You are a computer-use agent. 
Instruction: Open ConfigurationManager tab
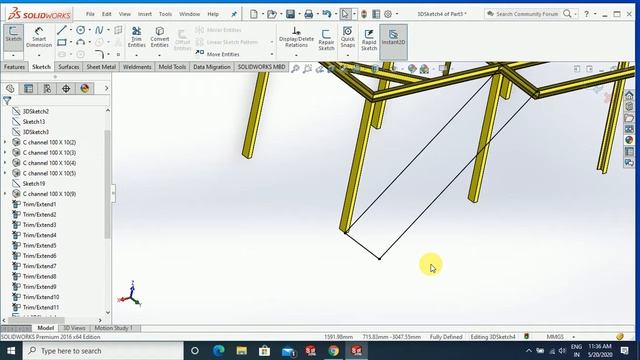click(47, 88)
